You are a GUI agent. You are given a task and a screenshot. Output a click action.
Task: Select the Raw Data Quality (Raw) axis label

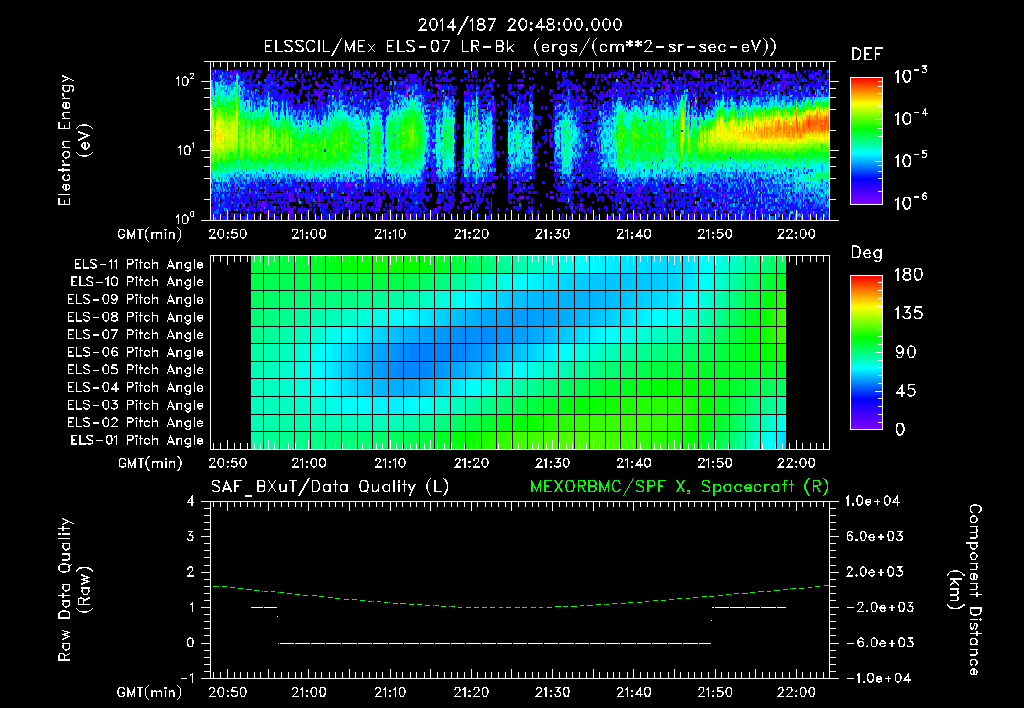point(74,590)
